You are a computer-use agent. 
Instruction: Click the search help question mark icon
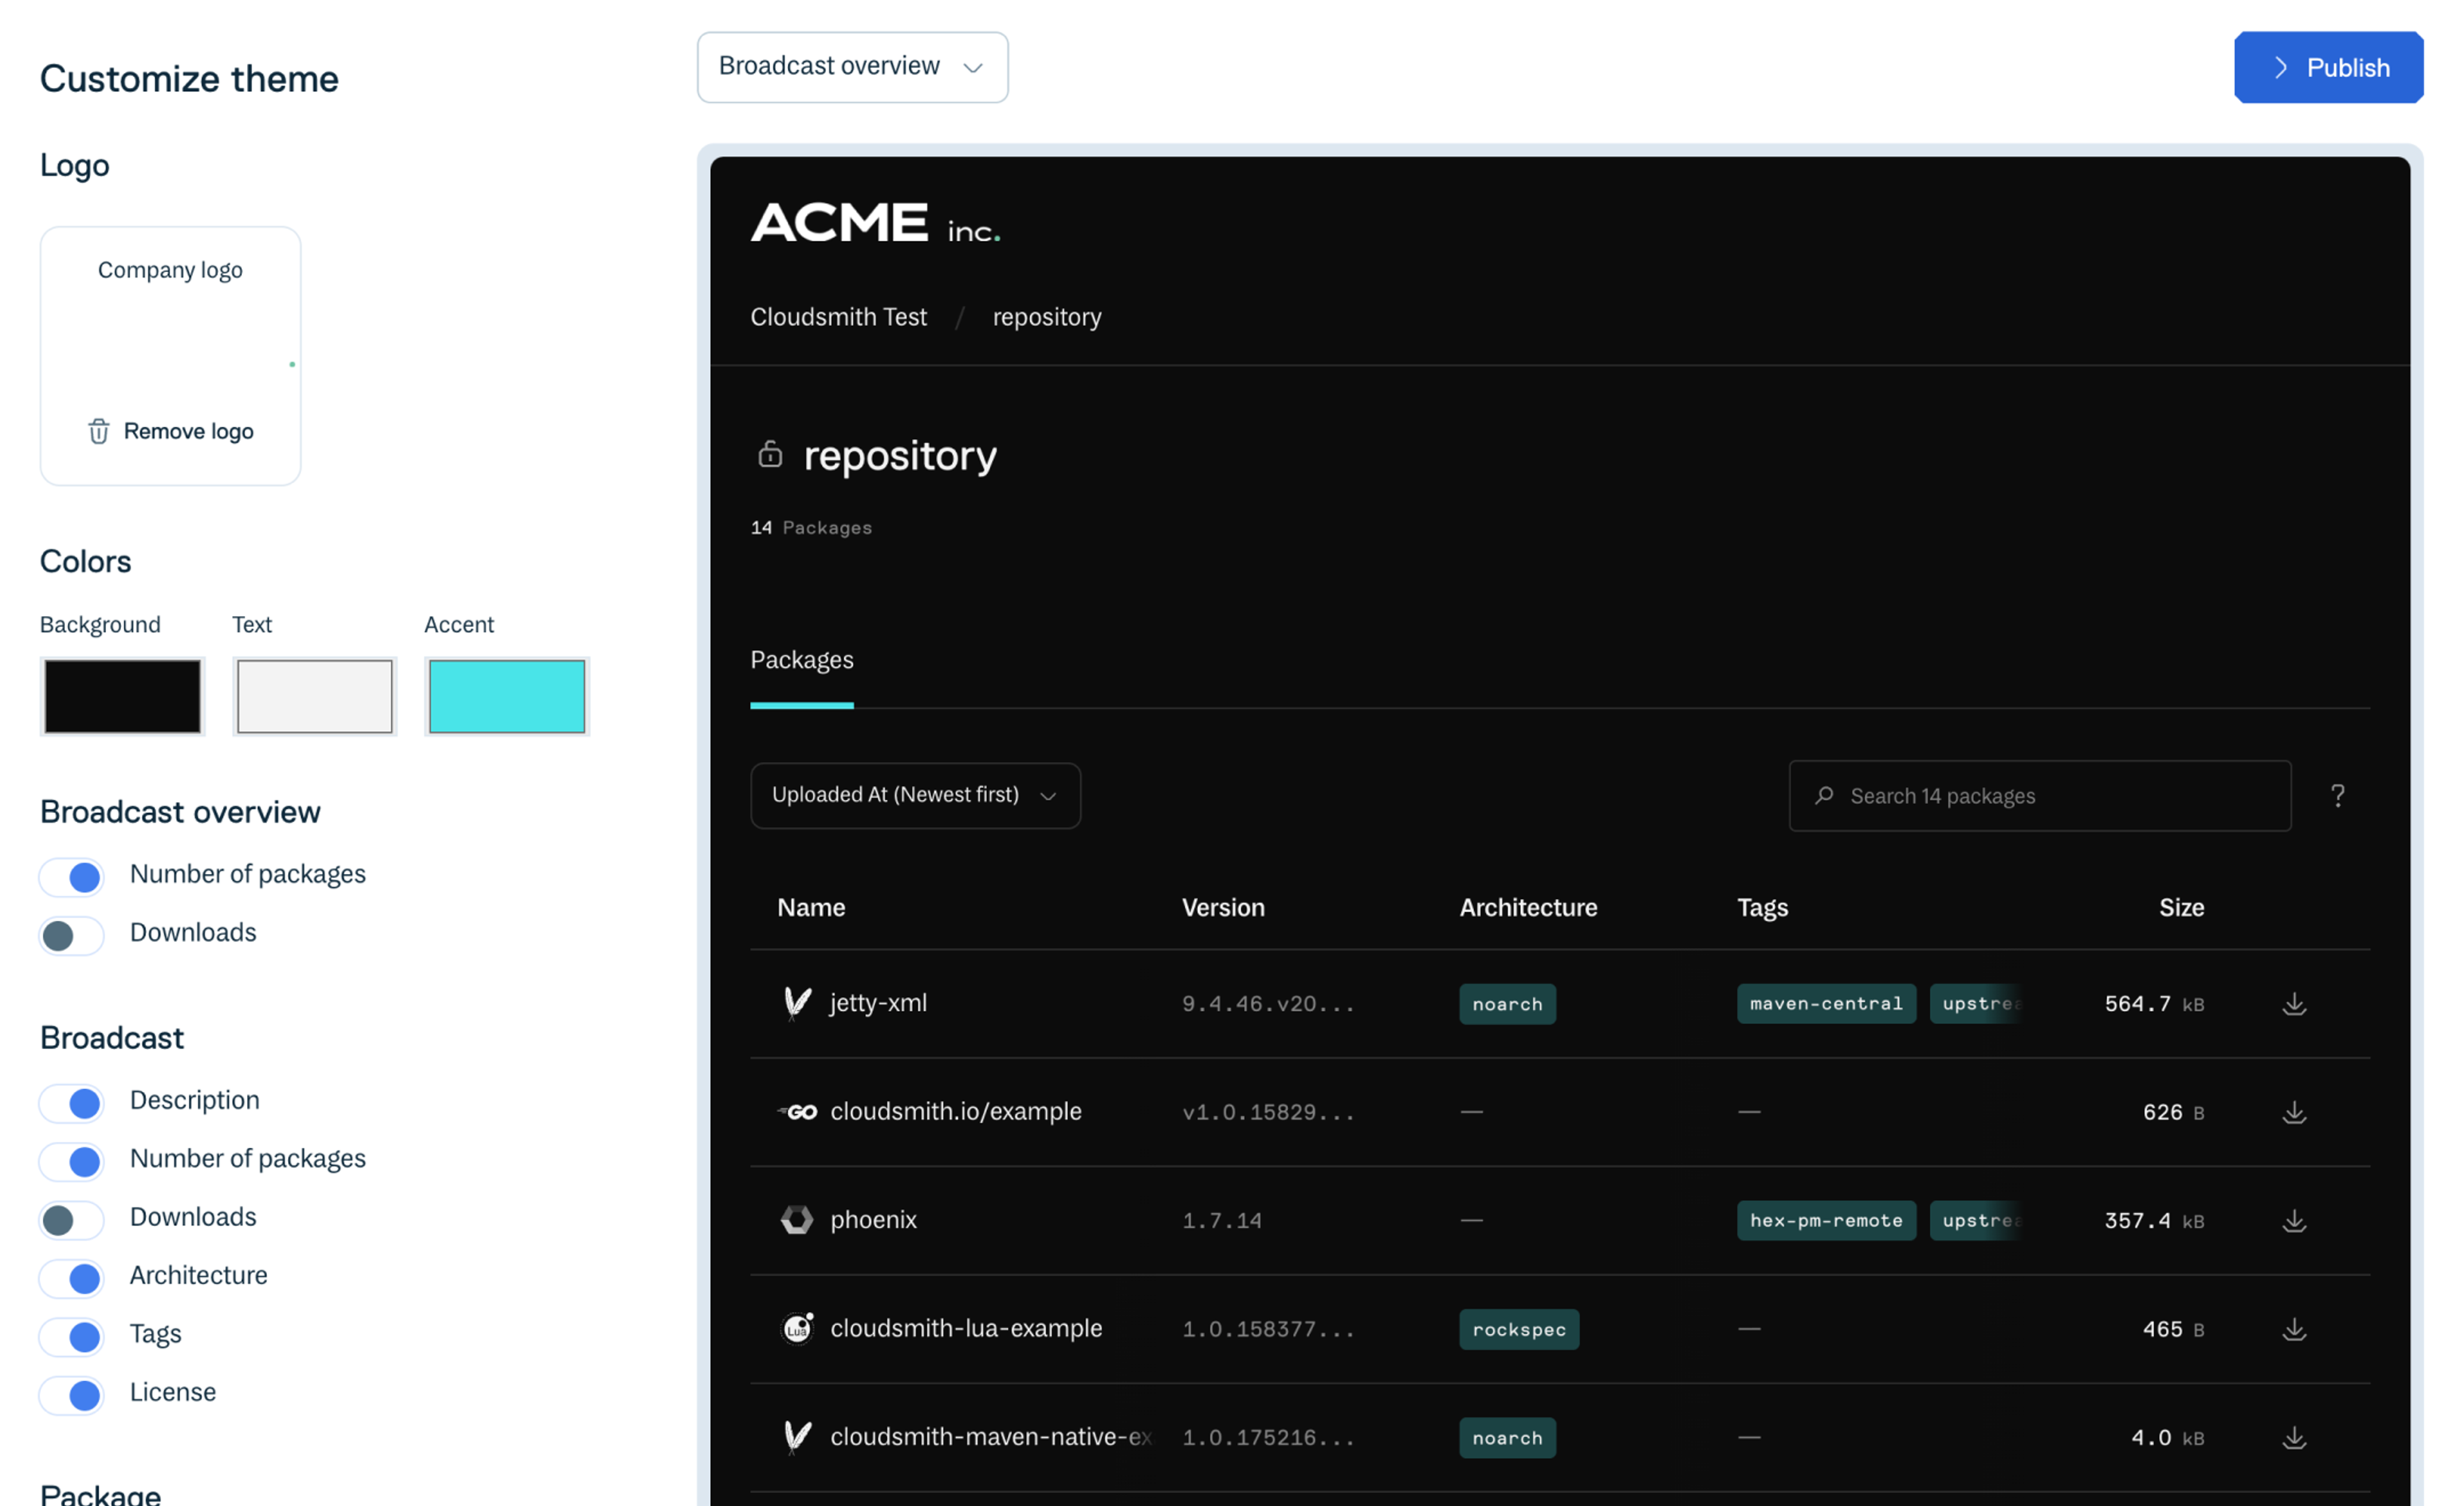[2337, 795]
